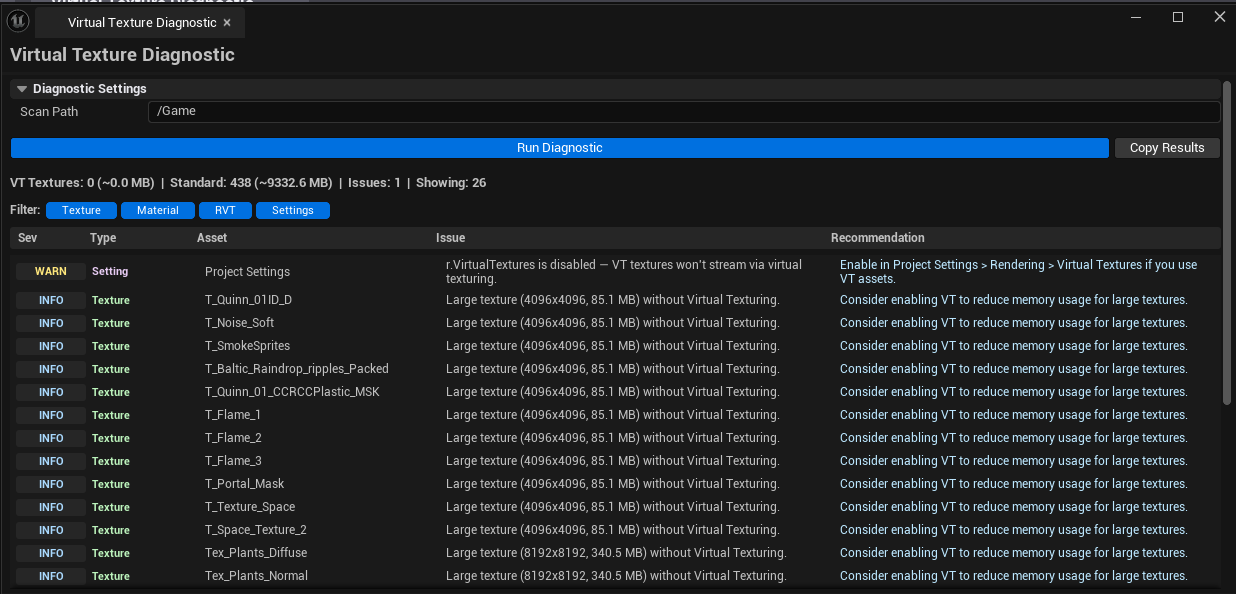Sort by the Type column header
The width and height of the screenshot is (1236, 594).
(x=103, y=238)
